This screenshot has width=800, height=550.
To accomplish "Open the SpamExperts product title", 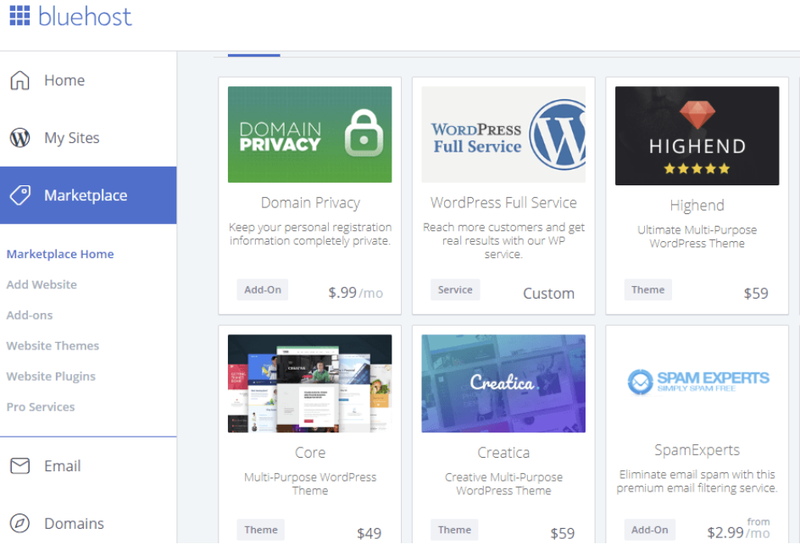I will (697, 450).
